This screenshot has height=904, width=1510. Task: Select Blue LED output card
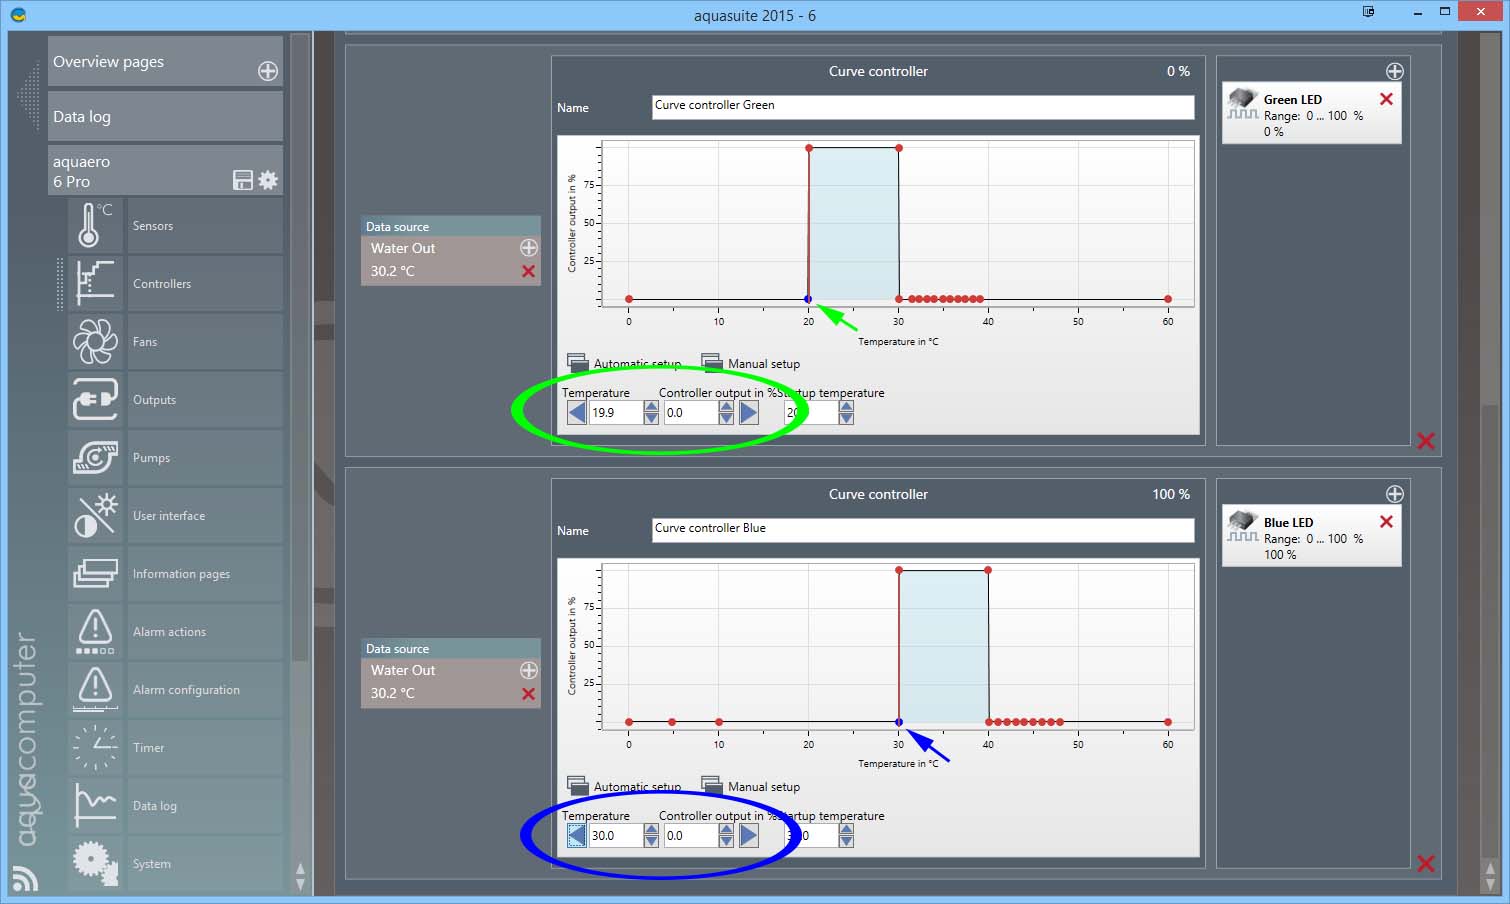pyautogui.click(x=1311, y=537)
